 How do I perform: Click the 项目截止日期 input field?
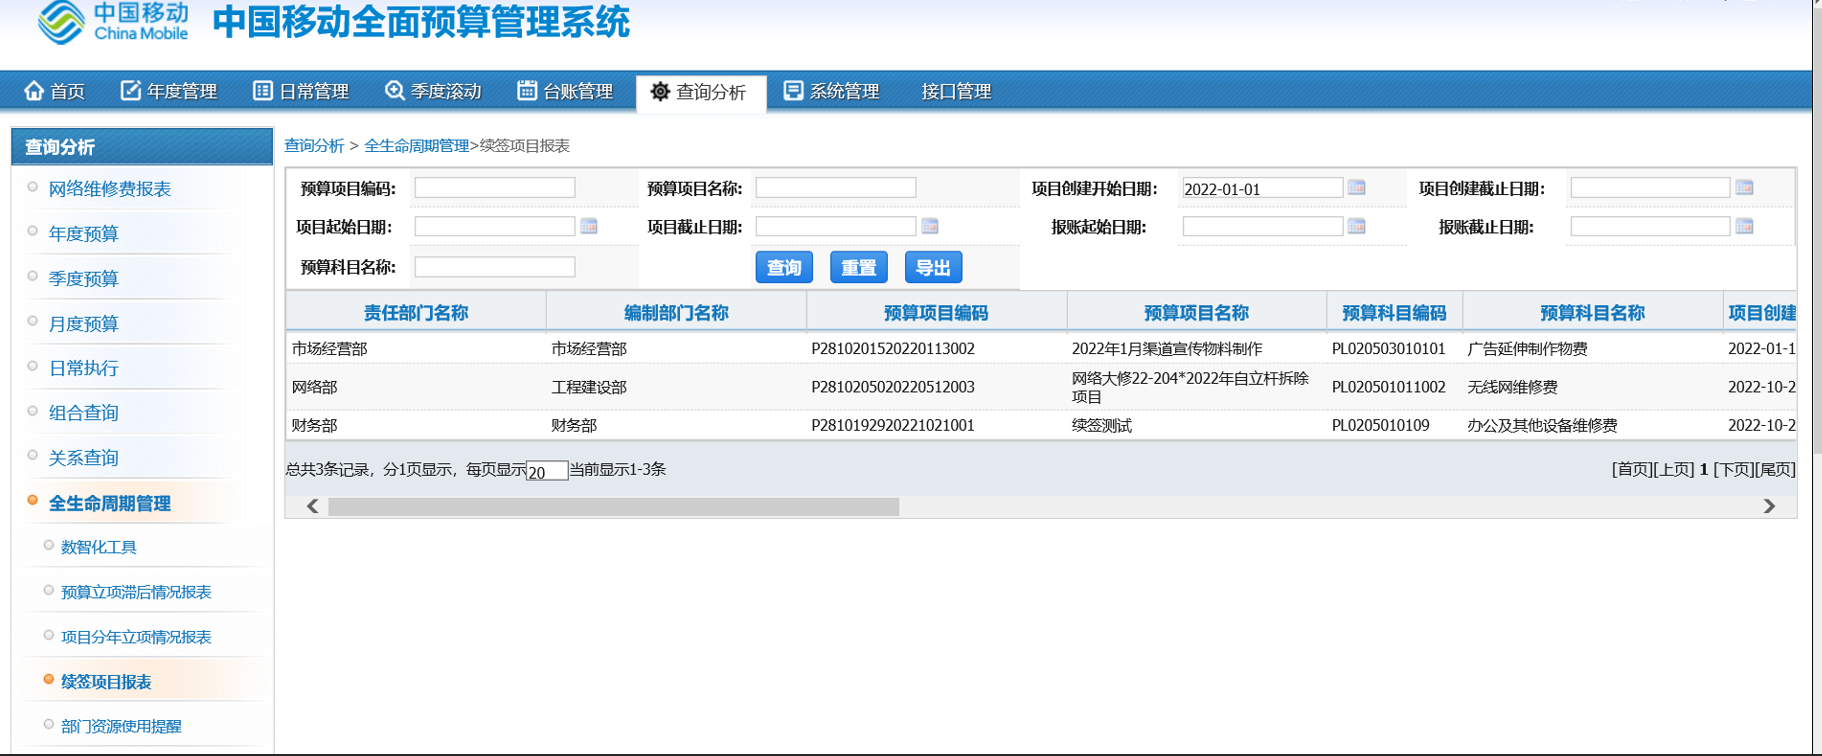click(x=836, y=227)
